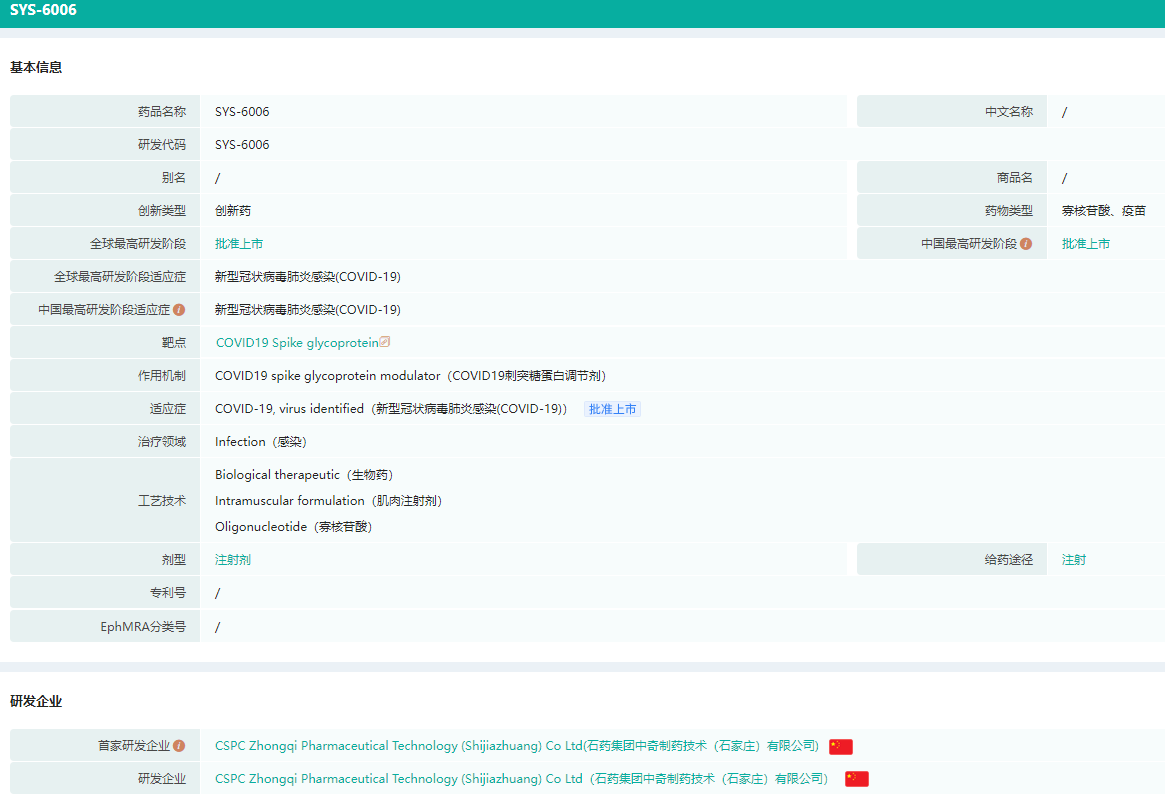Image resolution: width=1165 pixels, height=798 pixels.
Task: Open CSPC Zhongqi link in last 研发企业 row
Action: pyautogui.click(x=521, y=779)
